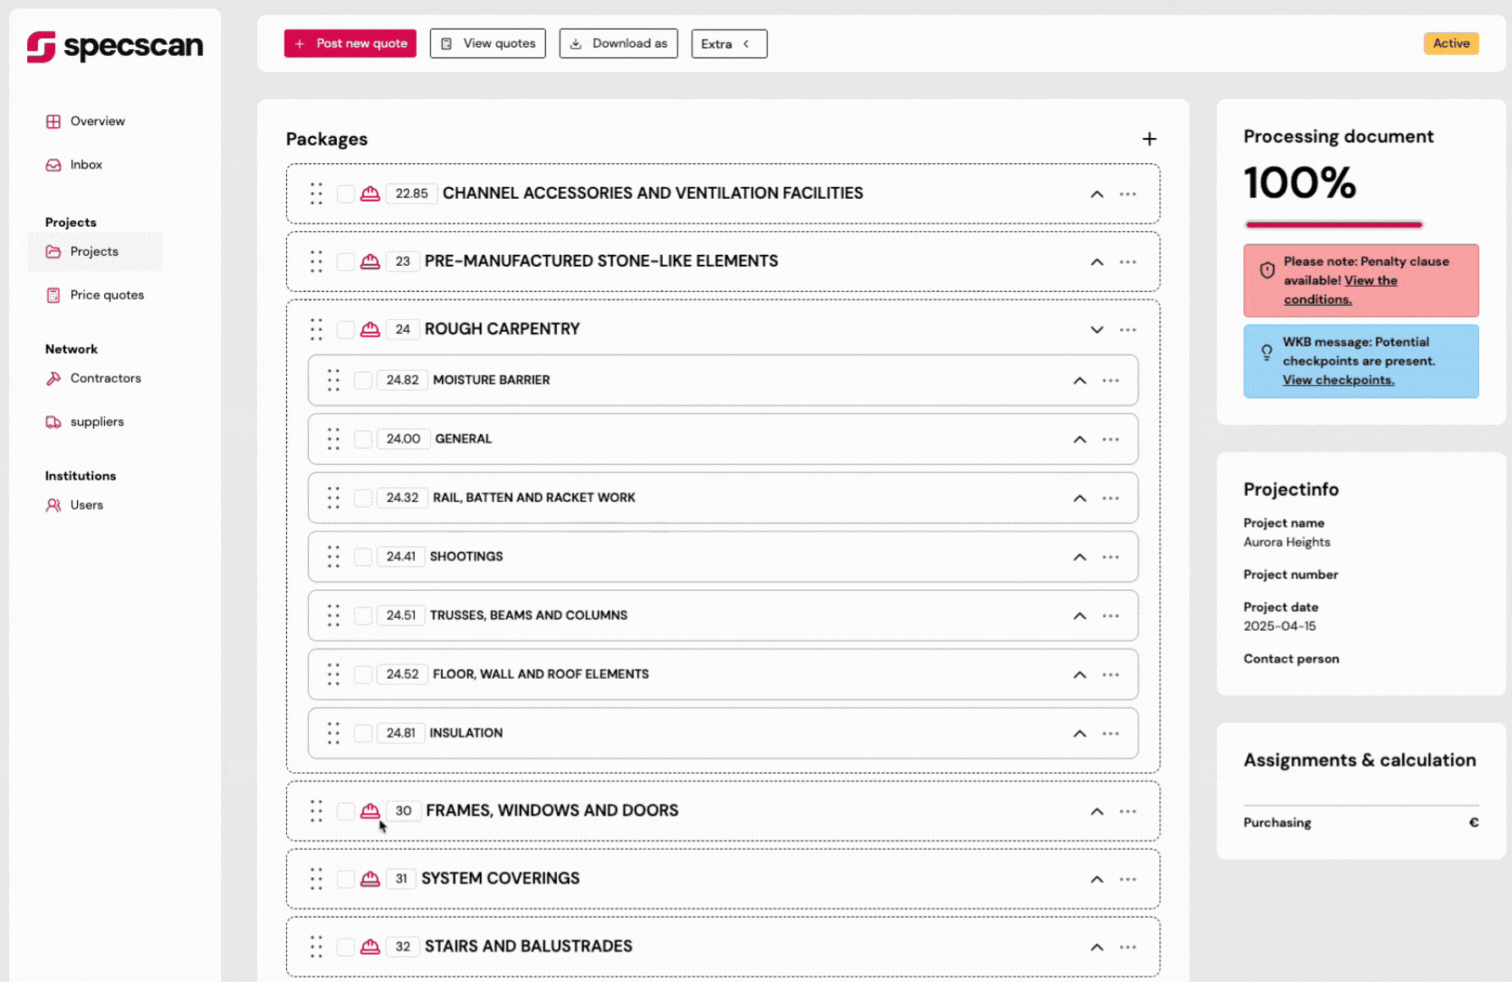Check the Stairs and Balustrades checkbox
1512x982 pixels.
(x=345, y=947)
